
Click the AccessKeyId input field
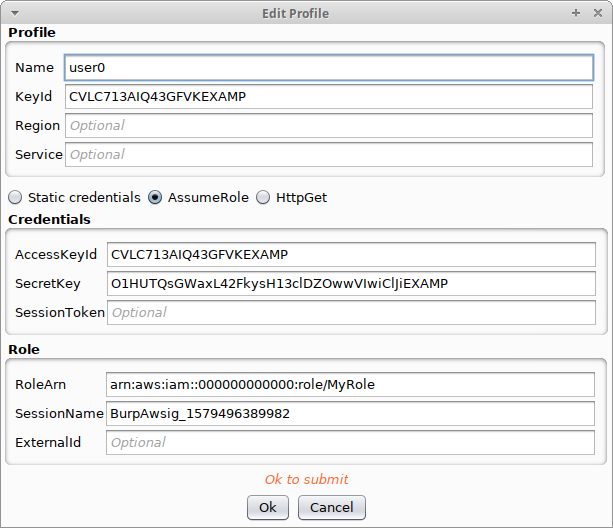(x=351, y=254)
